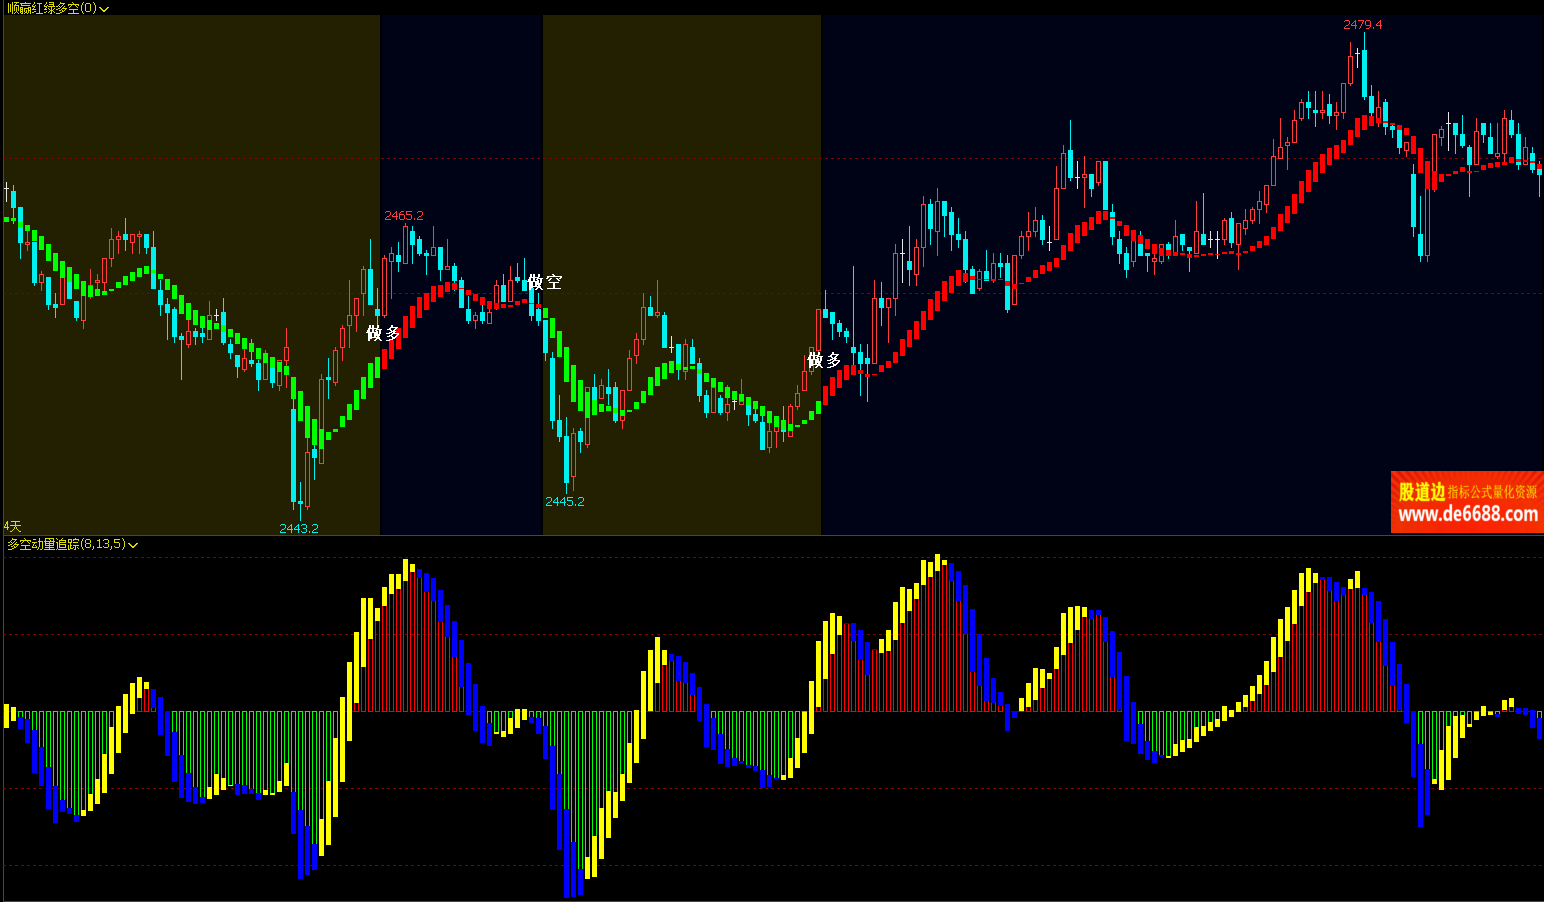The height and width of the screenshot is (902, 1544).
Task: Click the 2465.2 price label
Action: click(x=404, y=216)
